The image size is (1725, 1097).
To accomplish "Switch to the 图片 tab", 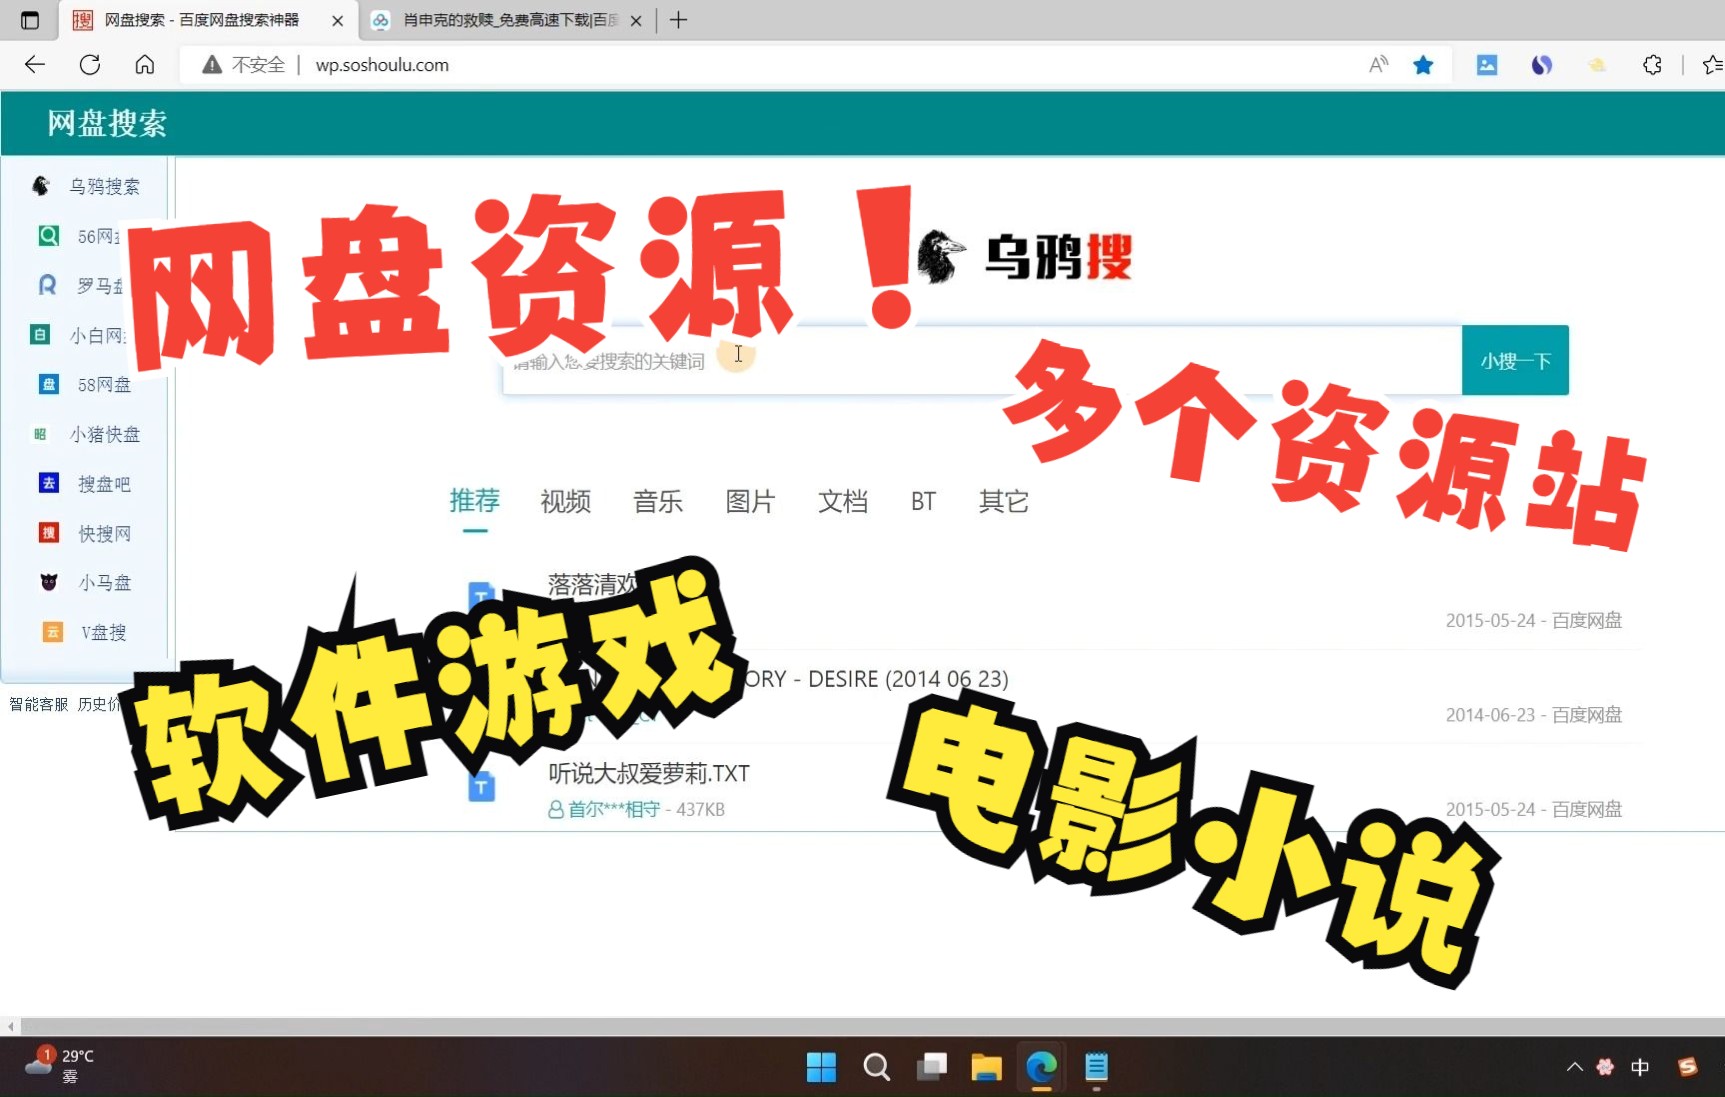I will pyautogui.click(x=750, y=501).
